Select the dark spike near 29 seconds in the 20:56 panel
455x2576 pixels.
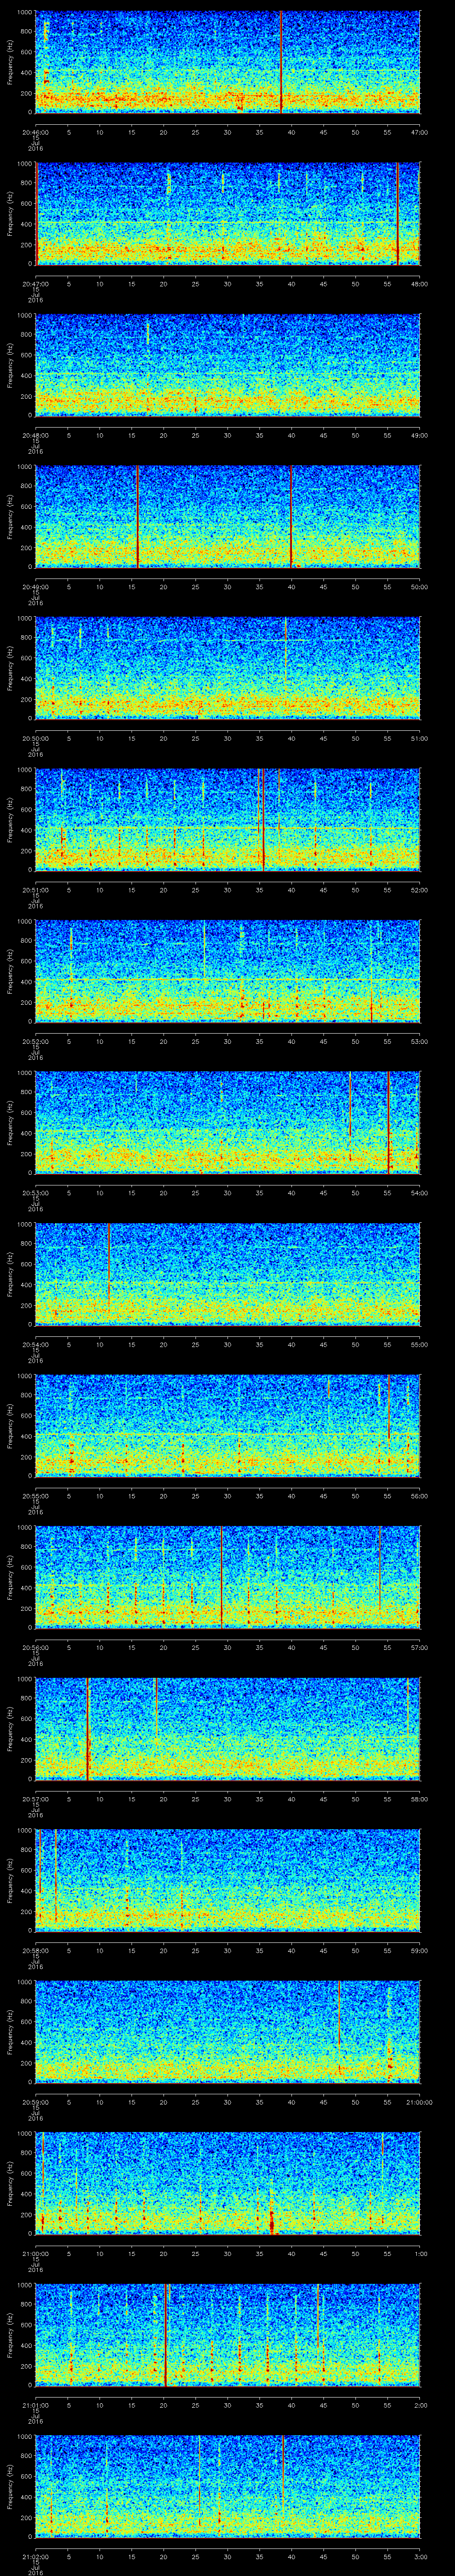click(x=222, y=1577)
